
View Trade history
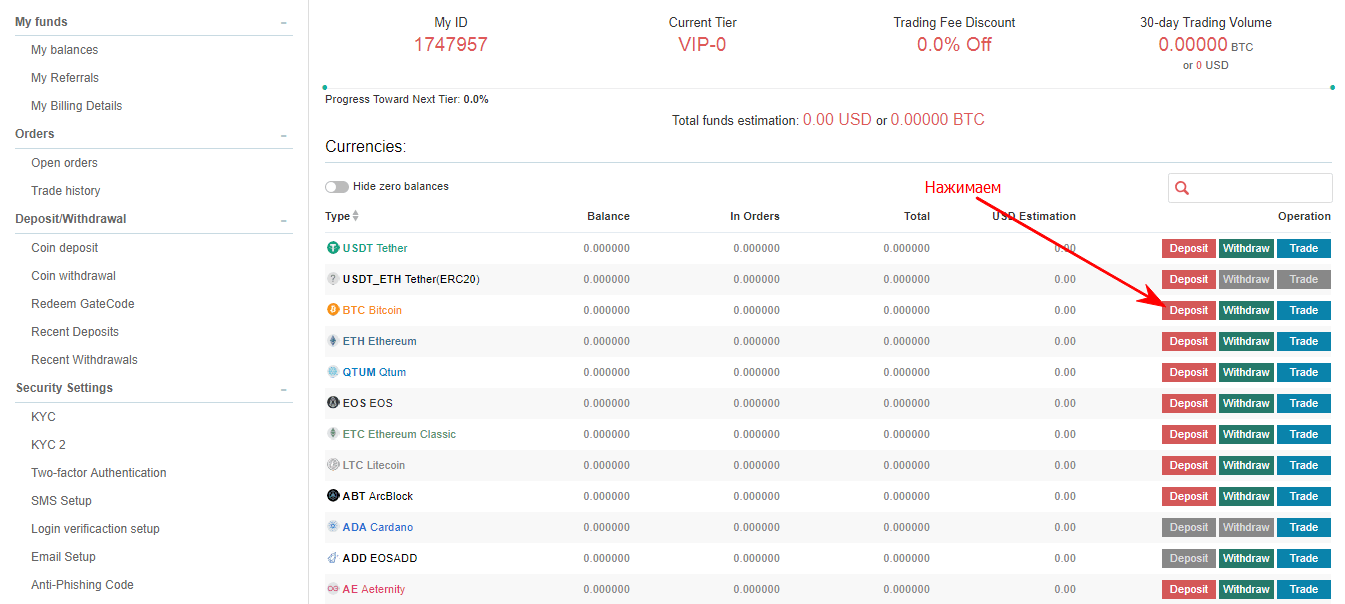tap(65, 191)
